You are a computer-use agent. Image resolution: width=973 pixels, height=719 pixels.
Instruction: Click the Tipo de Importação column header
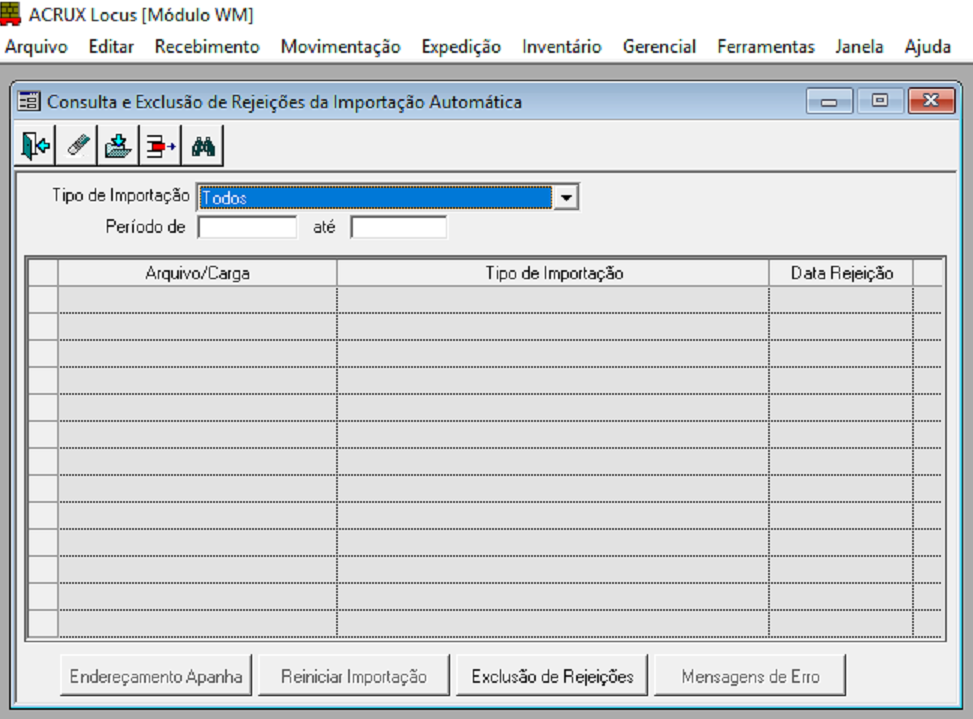[553, 273]
